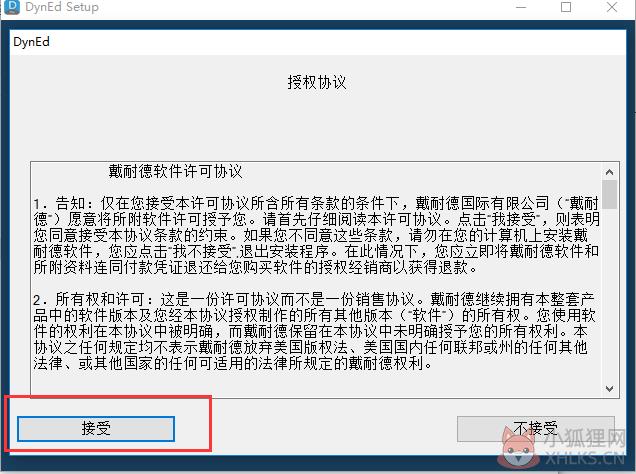Click the scroll up arrow in the license text box
The width and height of the screenshot is (636, 474).
pyautogui.click(x=609, y=172)
